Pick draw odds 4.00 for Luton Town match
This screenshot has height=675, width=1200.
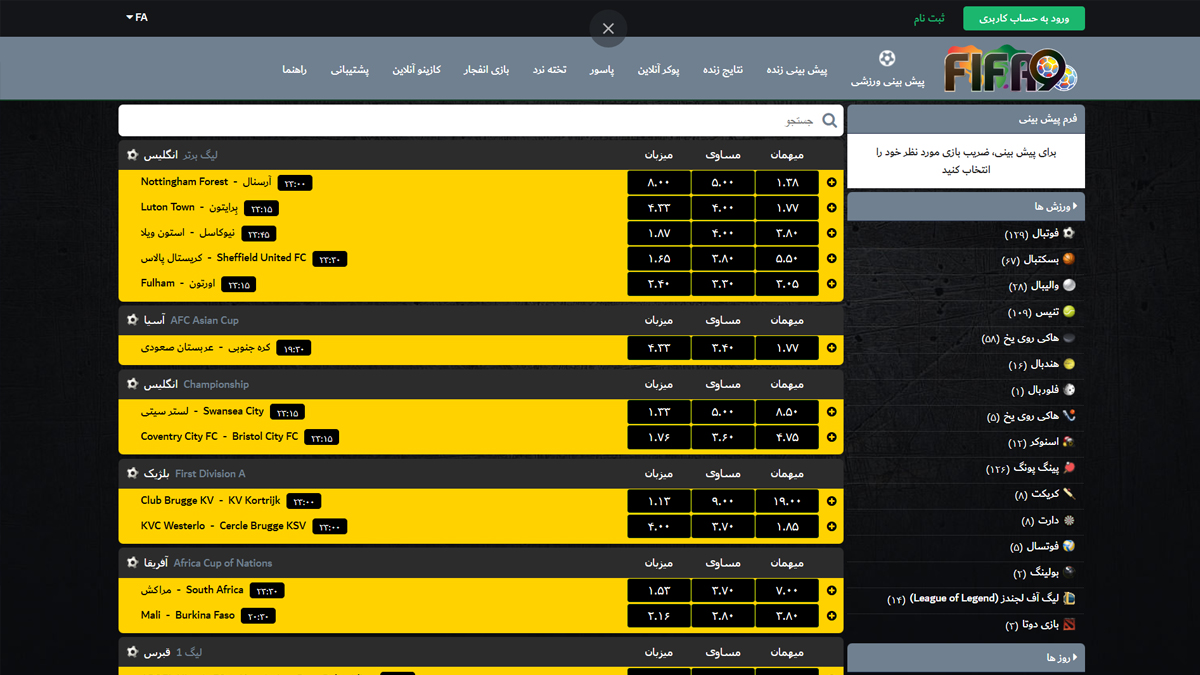[723, 208]
